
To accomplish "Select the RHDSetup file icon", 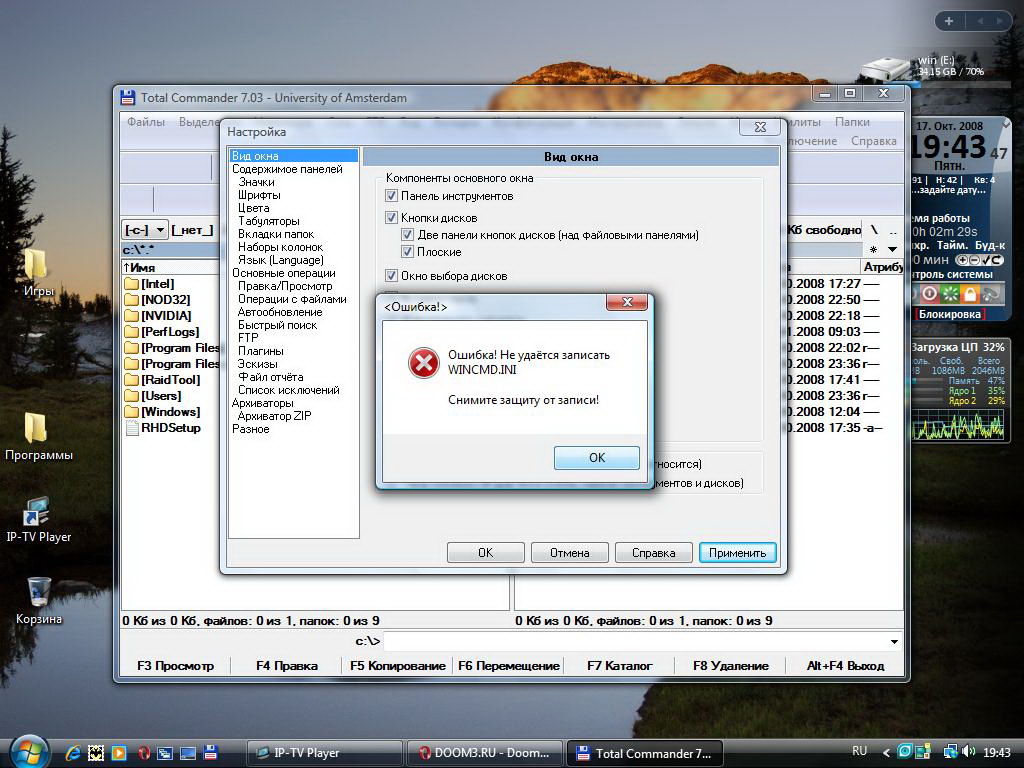I will point(131,428).
